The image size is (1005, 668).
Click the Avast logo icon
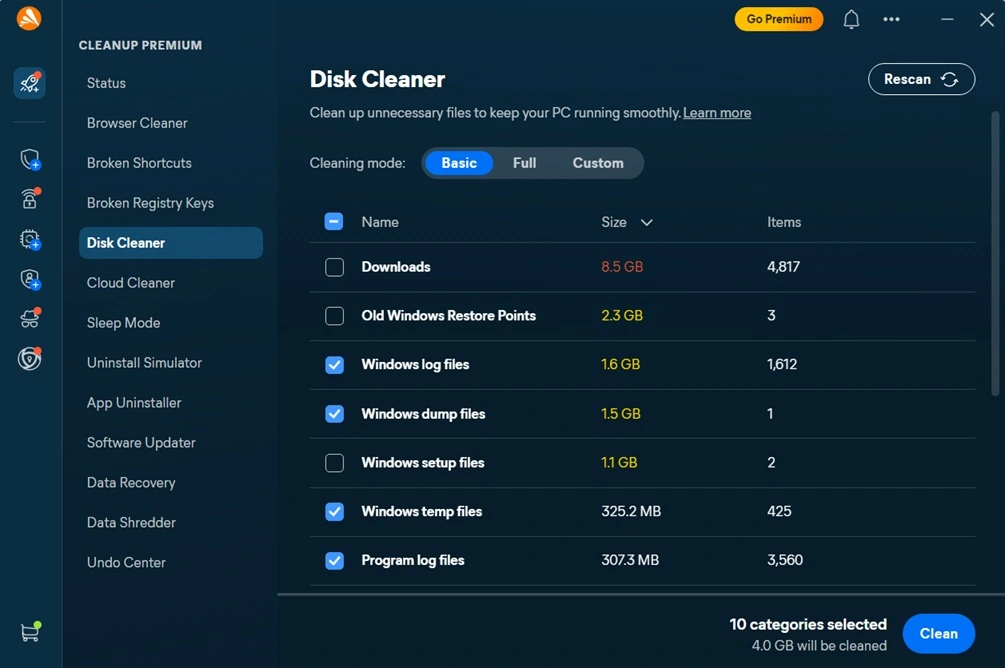coord(29,18)
